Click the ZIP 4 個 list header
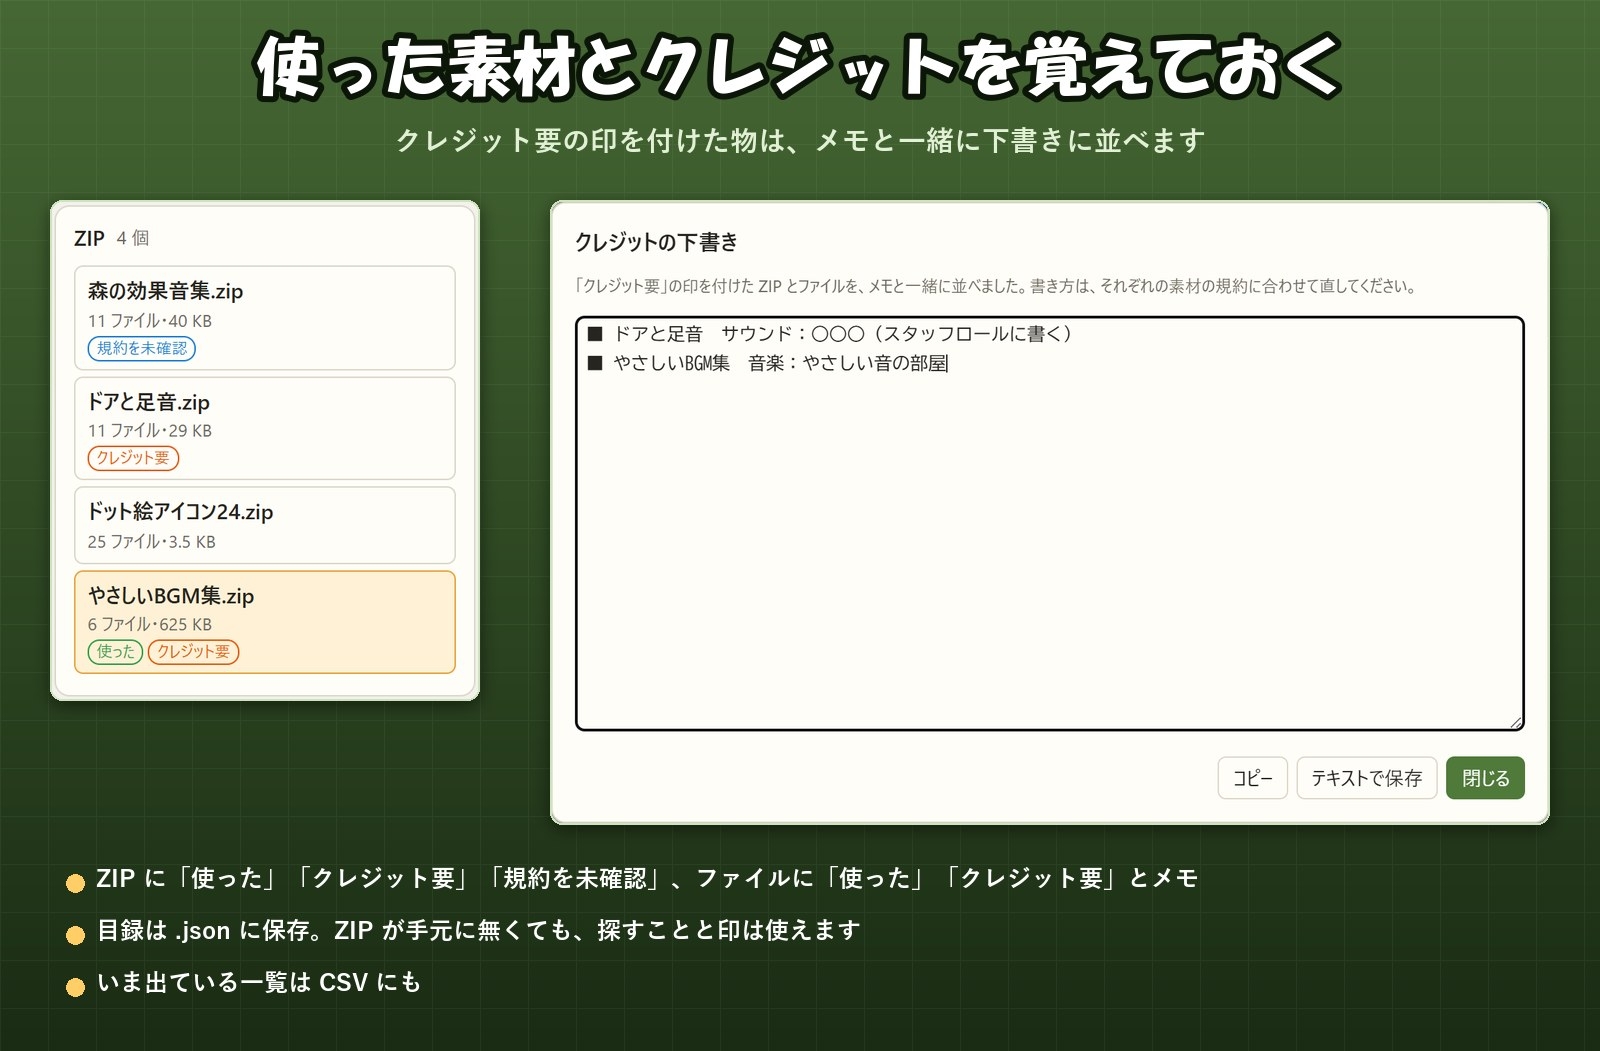 [112, 238]
